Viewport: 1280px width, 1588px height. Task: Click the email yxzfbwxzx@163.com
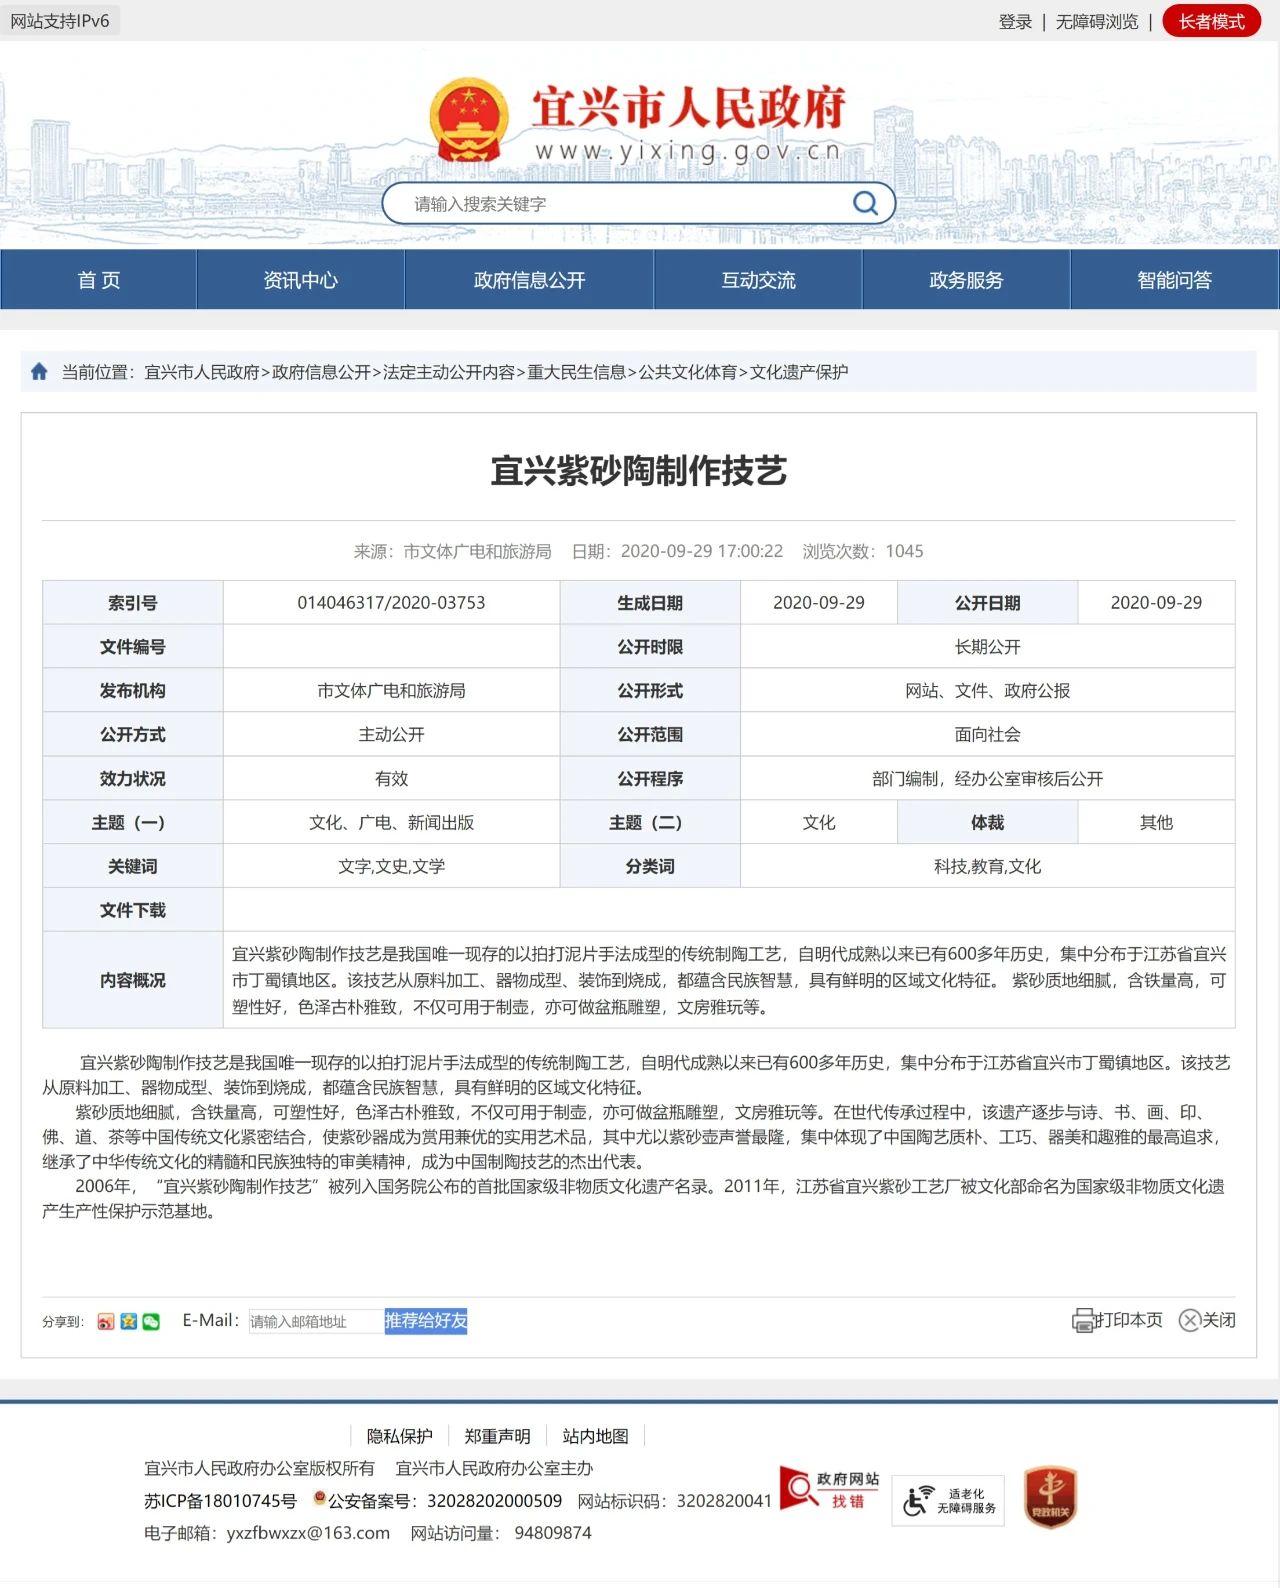click(308, 1533)
